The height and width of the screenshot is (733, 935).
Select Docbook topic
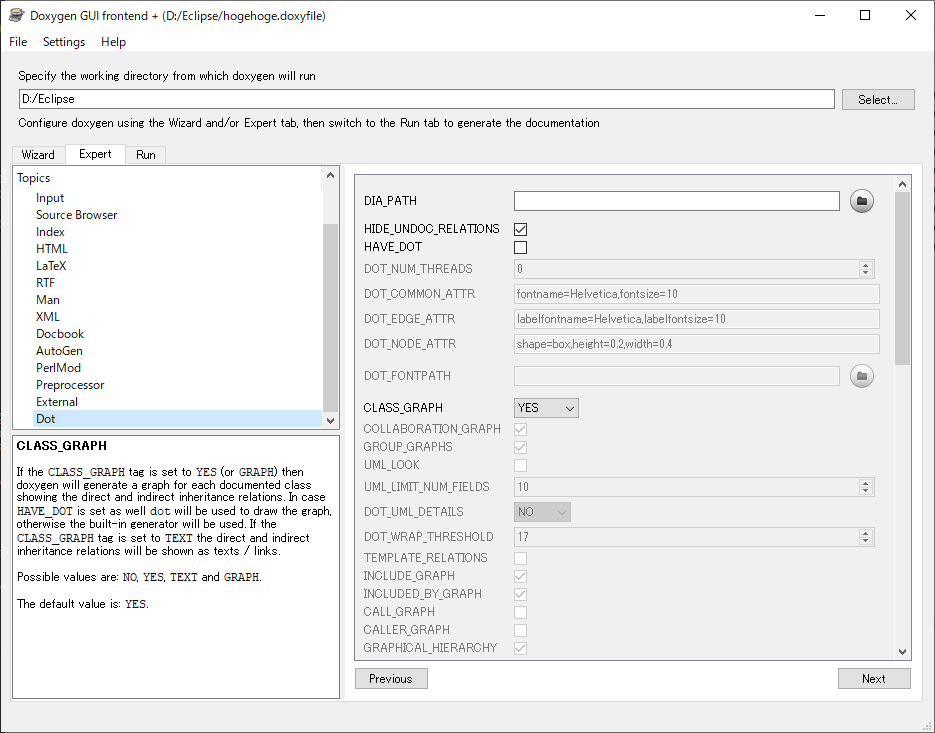point(60,334)
